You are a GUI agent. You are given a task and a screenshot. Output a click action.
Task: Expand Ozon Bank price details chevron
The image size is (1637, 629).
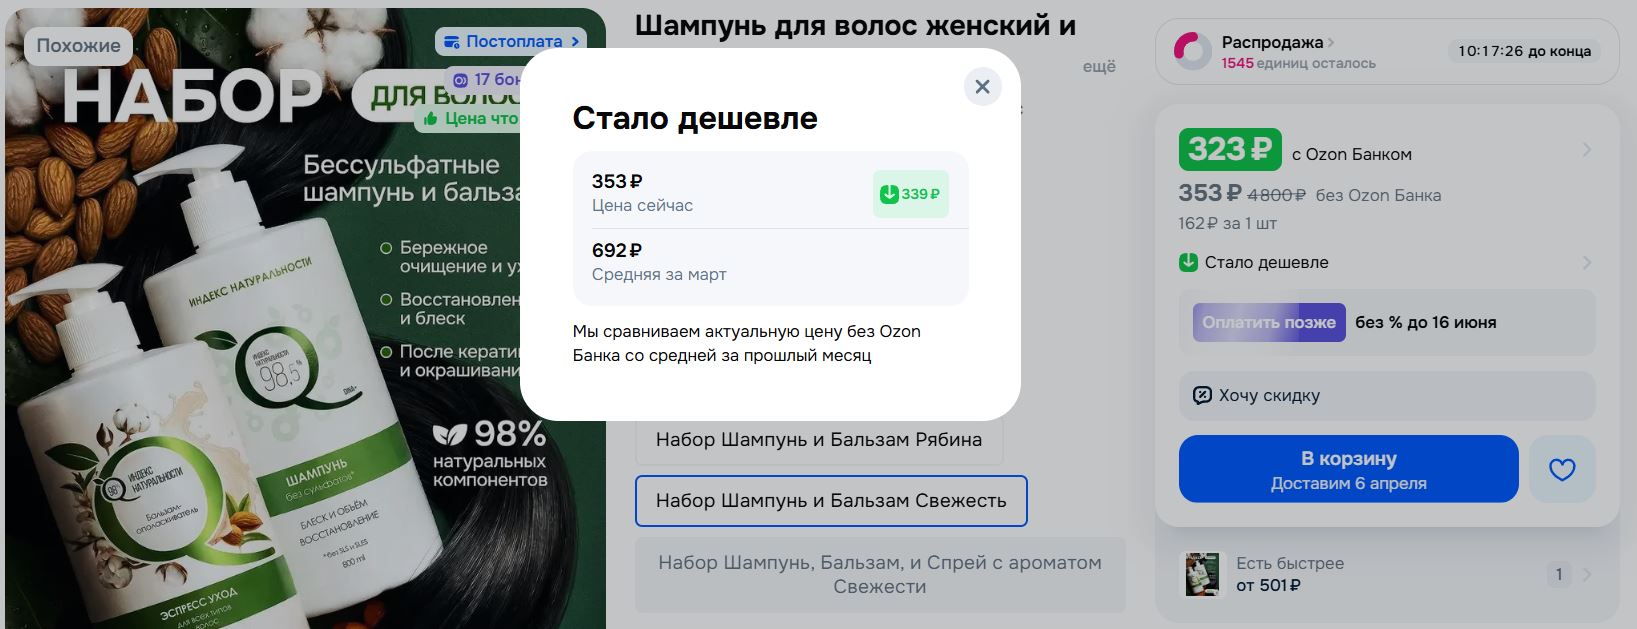1586,150
